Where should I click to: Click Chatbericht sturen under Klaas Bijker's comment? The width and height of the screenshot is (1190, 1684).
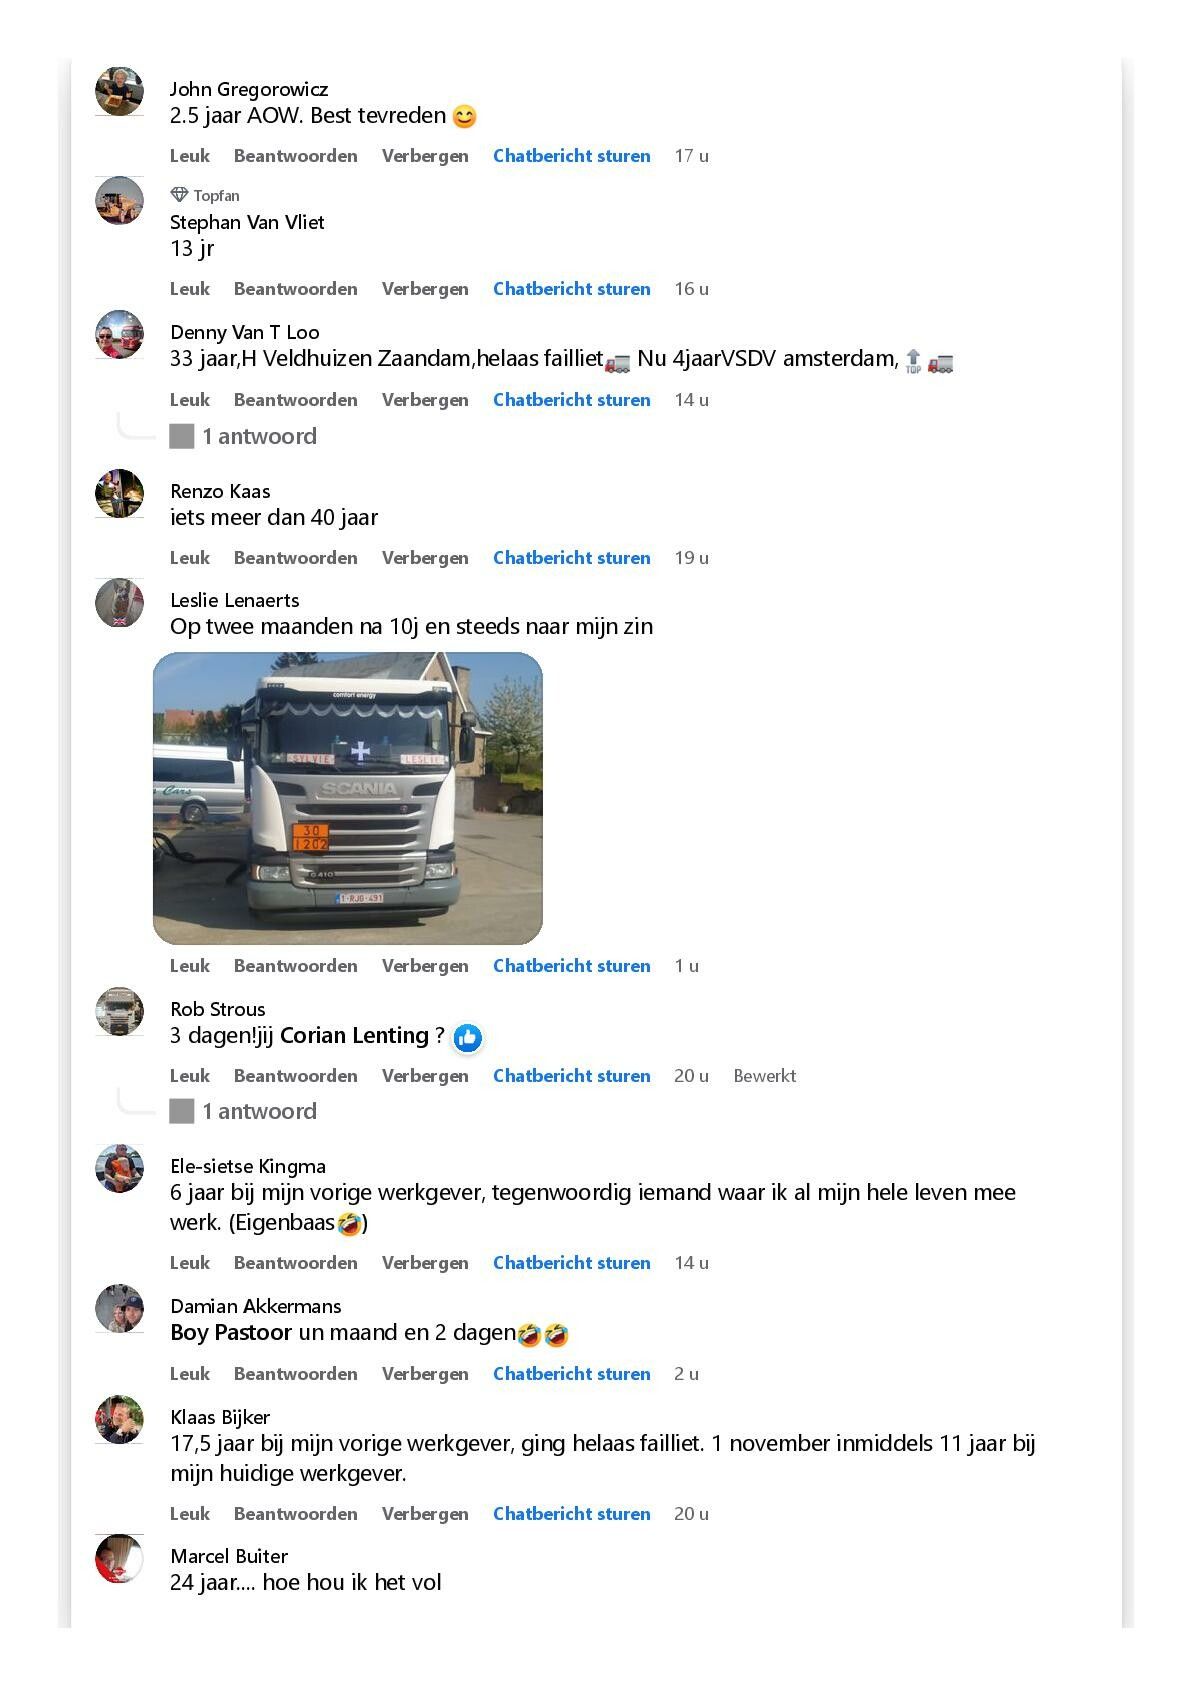point(572,1514)
